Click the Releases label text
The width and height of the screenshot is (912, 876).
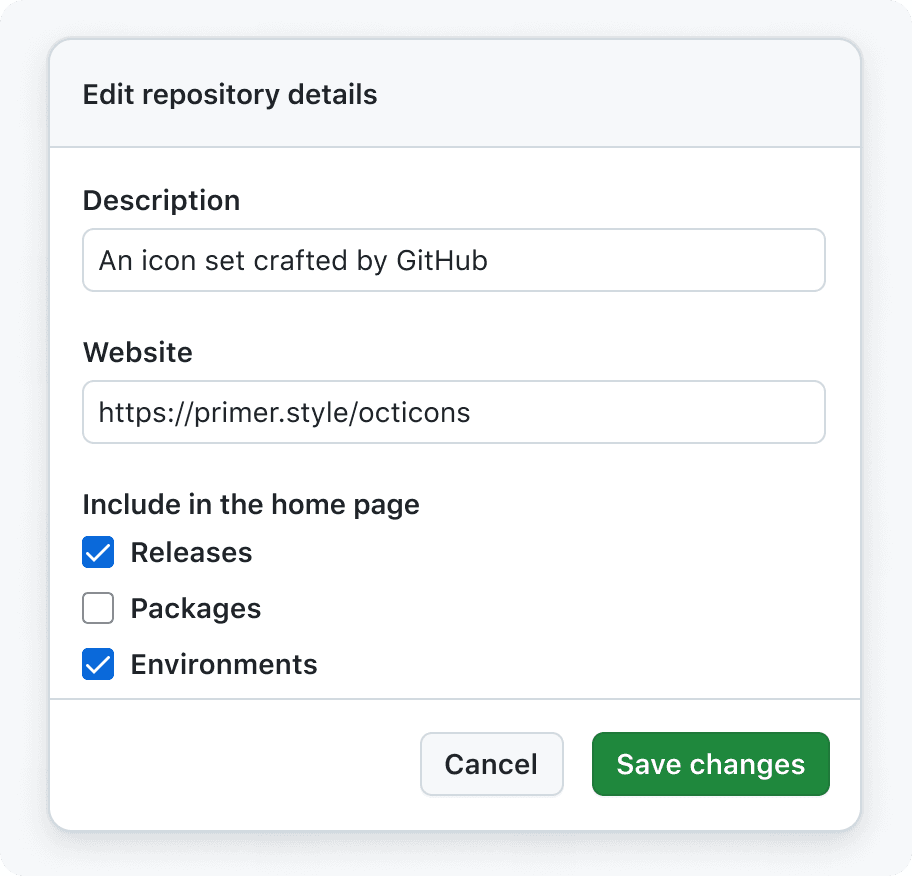[x=191, y=552]
